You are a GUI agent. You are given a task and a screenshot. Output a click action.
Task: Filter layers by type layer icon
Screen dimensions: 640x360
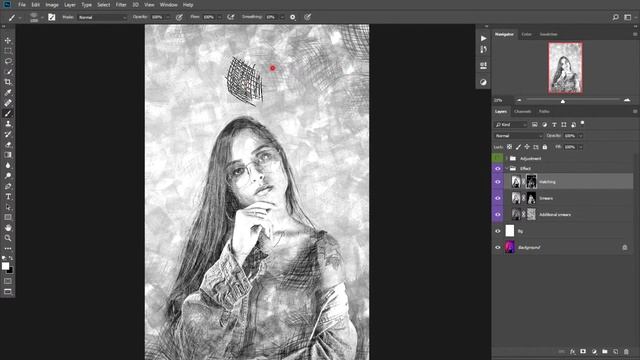point(554,124)
